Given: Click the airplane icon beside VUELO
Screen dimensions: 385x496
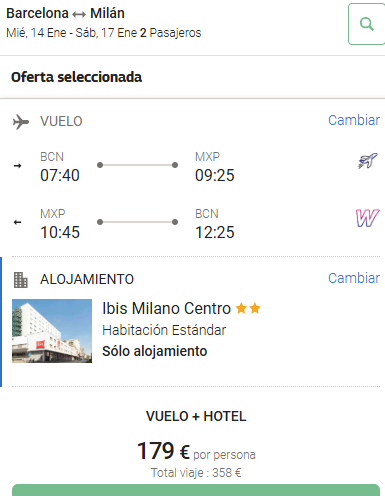Looking at the screenshot, I should point(21,122).
